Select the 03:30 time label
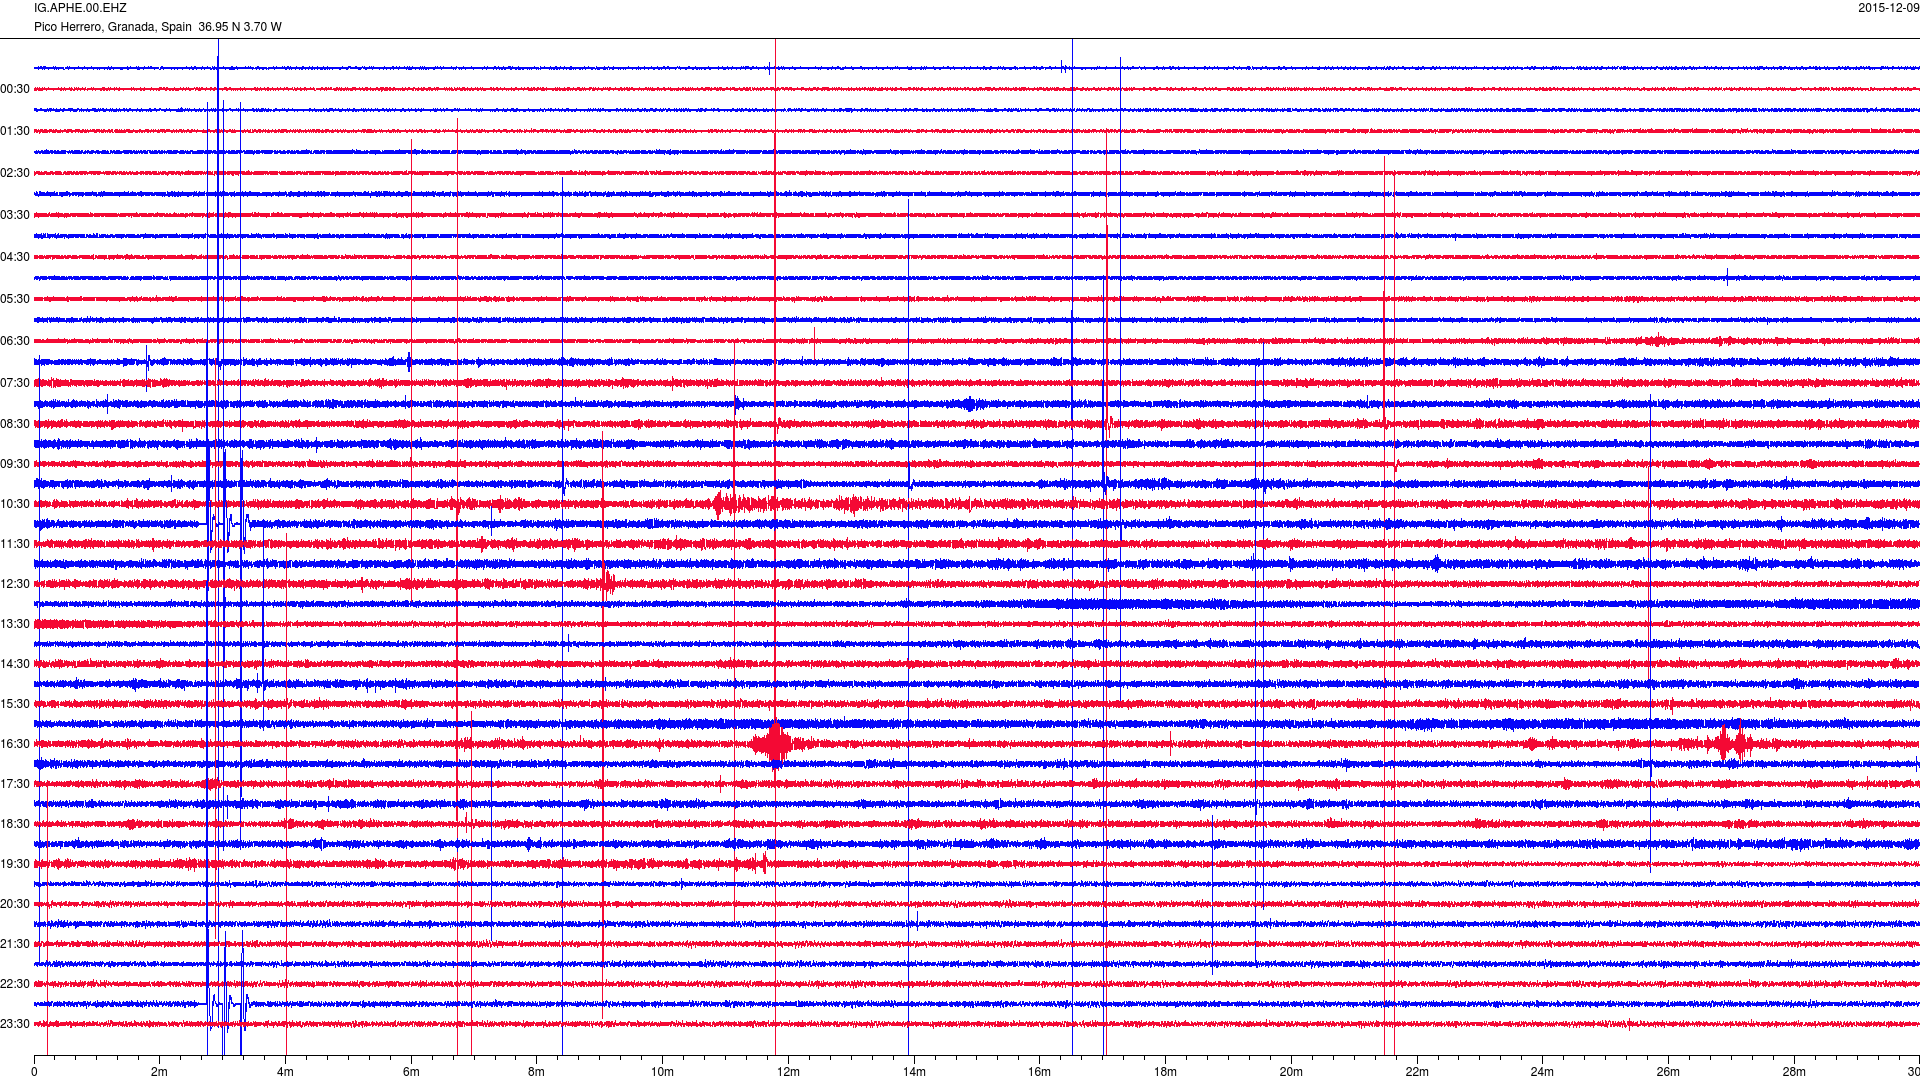The width and height of the screenshot is (1920, 1080). coord(15,215)
